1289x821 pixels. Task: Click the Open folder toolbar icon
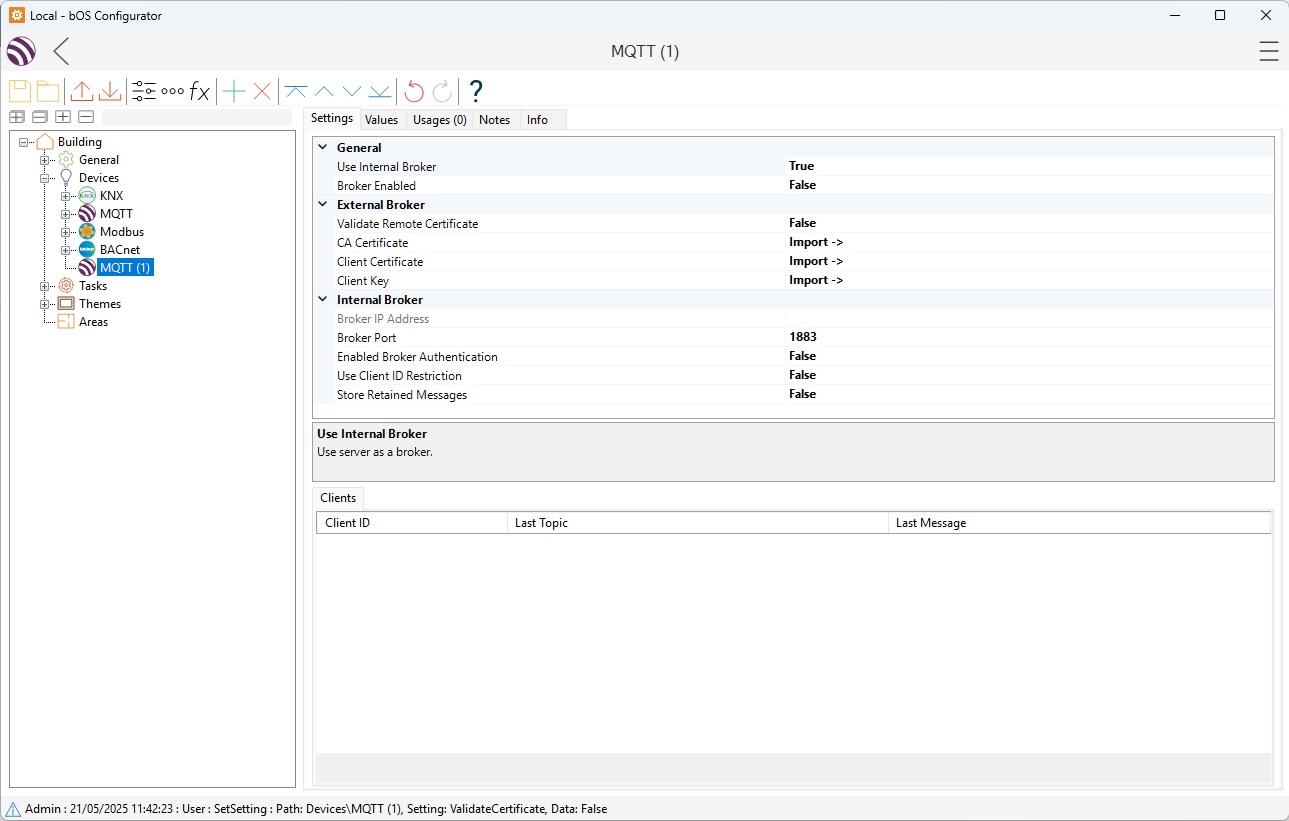pos(48,91)
